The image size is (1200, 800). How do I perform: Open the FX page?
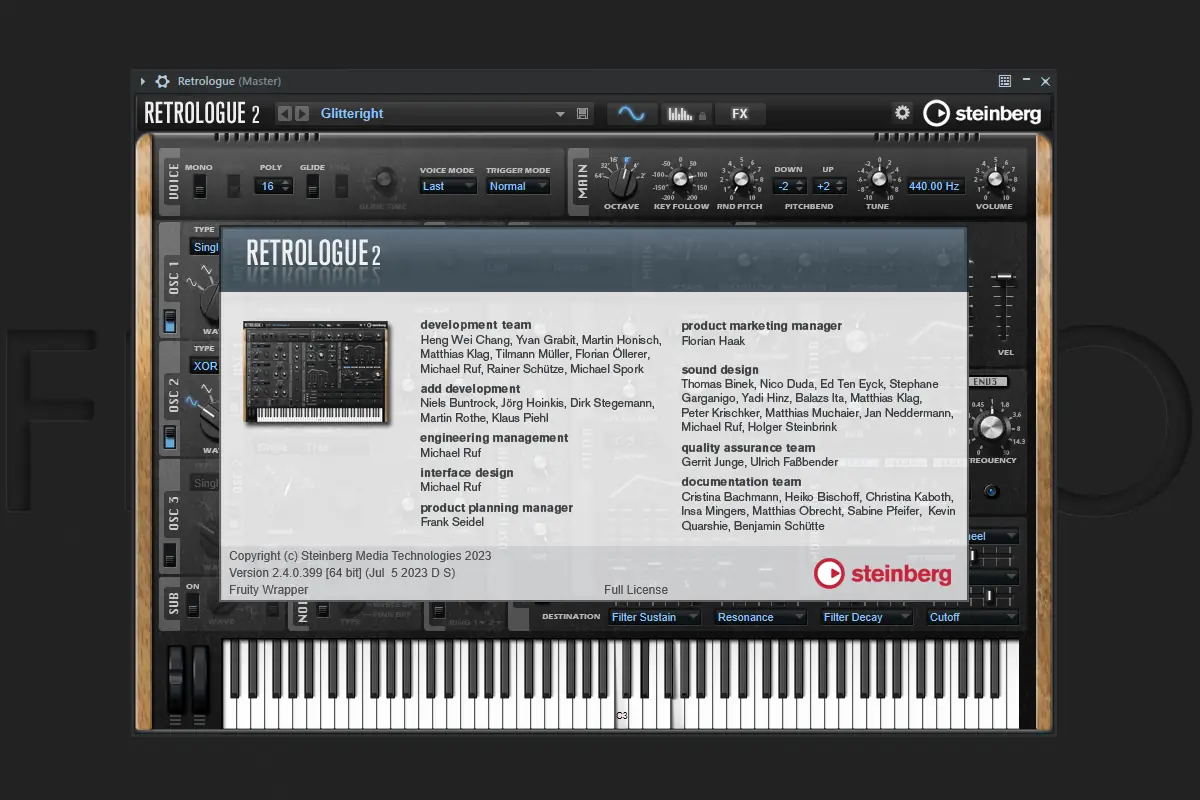click(x=740, y=114)
